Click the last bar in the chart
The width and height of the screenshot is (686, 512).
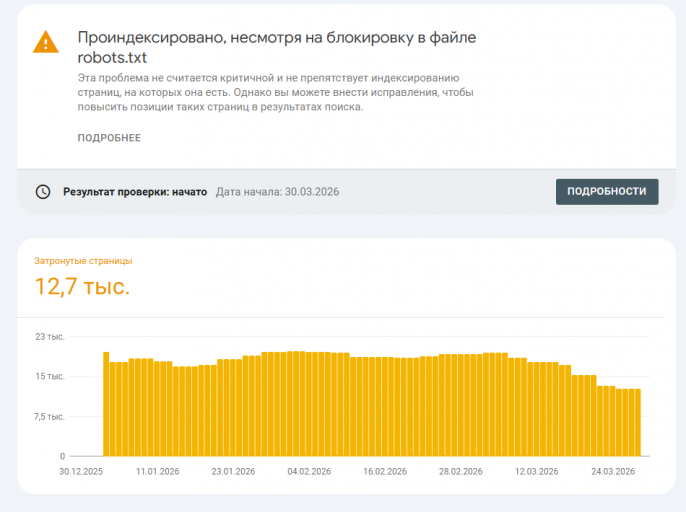[638, 422]
